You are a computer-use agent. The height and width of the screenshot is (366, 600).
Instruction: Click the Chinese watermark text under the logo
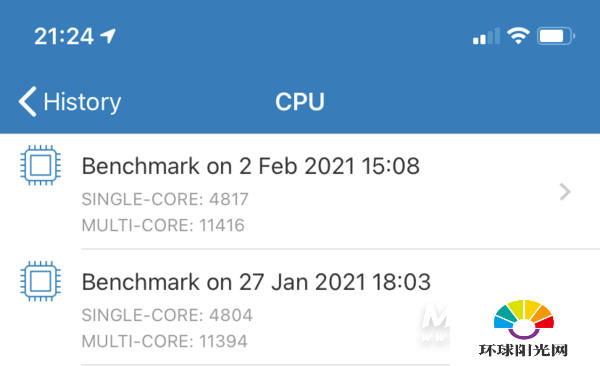[x=523, y=350]
